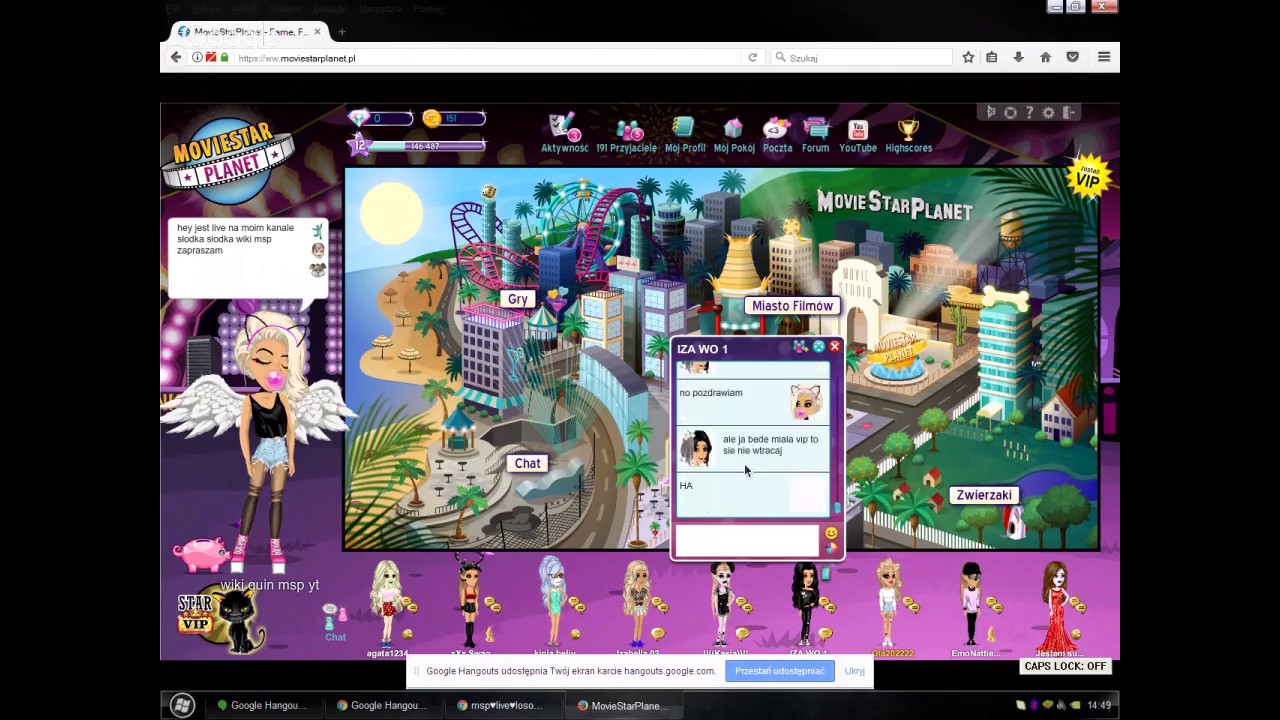Open the game settings gear icon
Screen dimensions: 1280x720
1049,112
